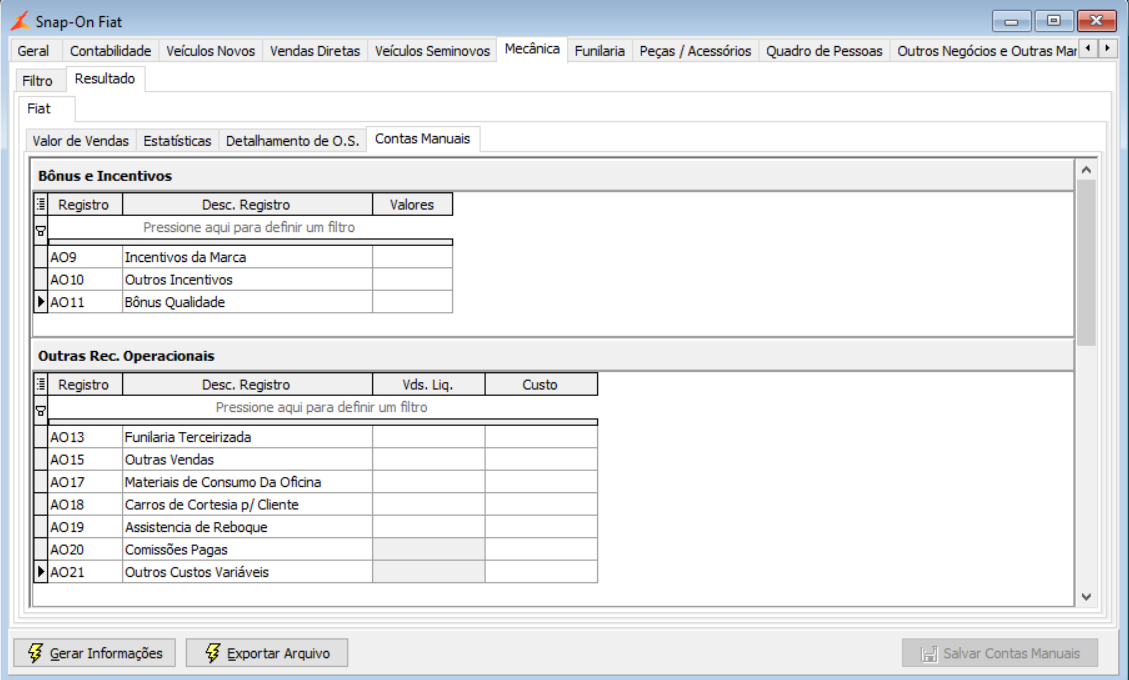The height and width of the screenshot is (680, 1129).
Task: Select the Mecânica tab
Action: pyautogui.click(x=532, y=49)
